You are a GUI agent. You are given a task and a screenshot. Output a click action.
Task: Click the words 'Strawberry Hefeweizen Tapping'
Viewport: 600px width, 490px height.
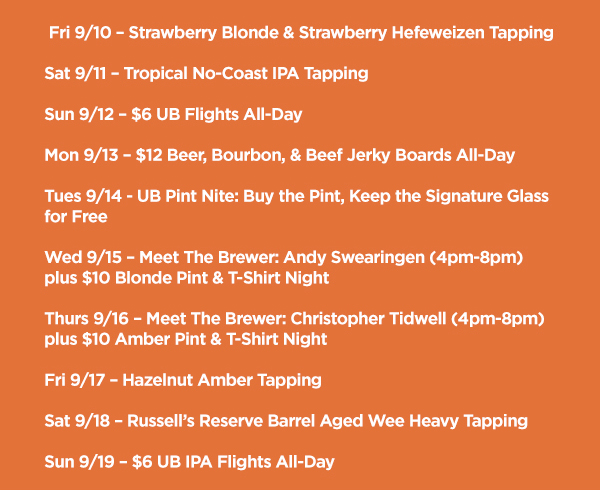[426, 33]
